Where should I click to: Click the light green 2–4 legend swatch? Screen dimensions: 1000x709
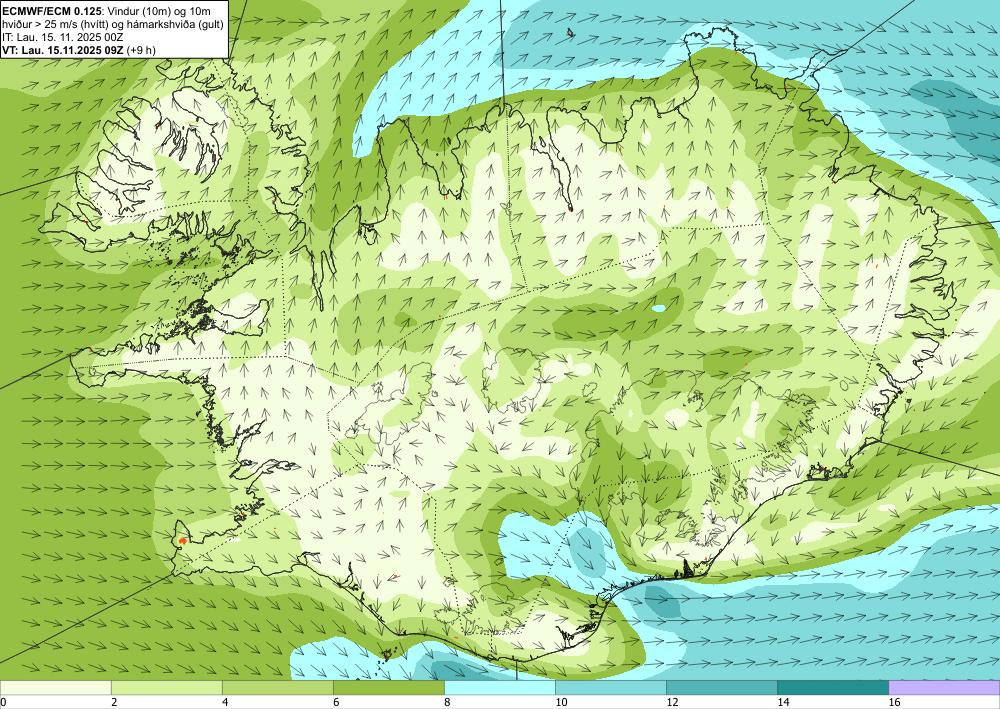coord(166,687)
